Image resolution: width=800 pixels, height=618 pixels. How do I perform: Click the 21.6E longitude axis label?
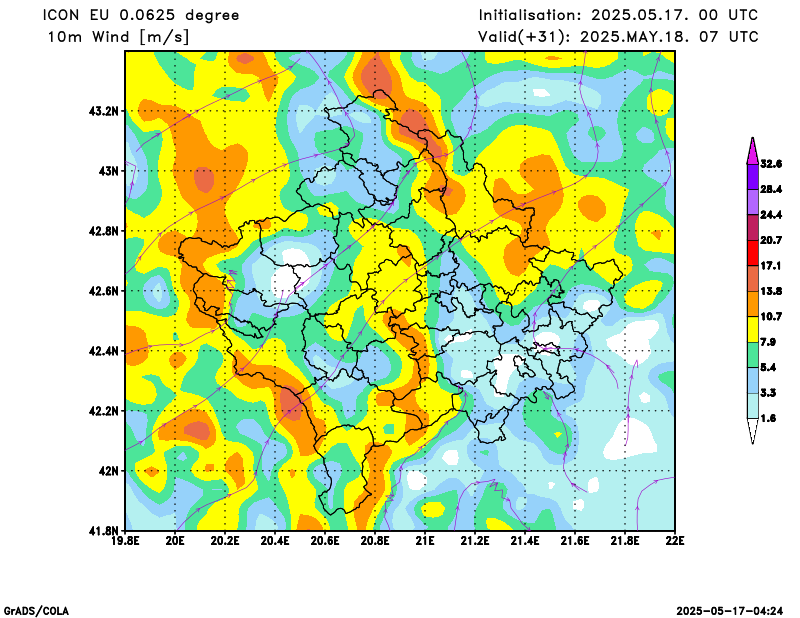click(575, 541)
